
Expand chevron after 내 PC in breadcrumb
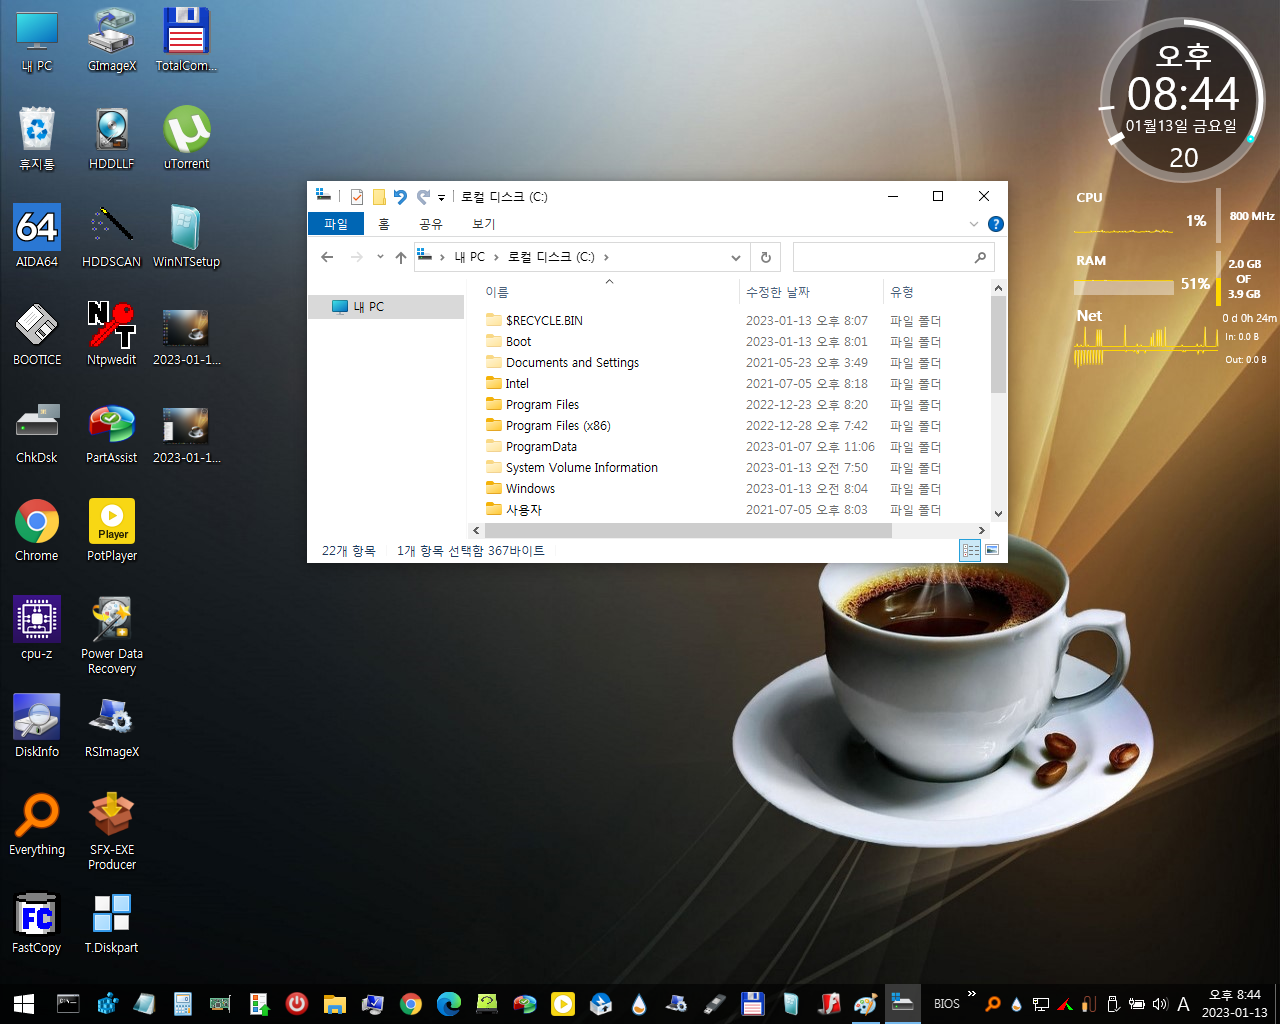[496, 257]
